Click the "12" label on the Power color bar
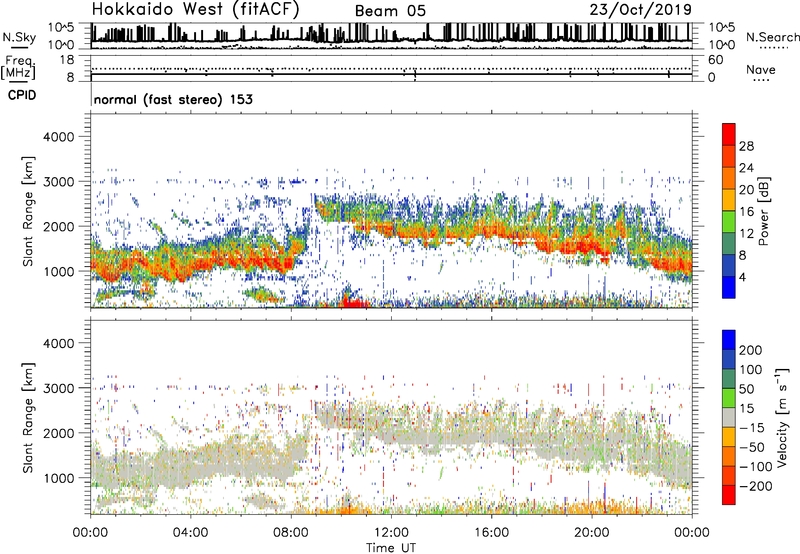The height and width of the screenshot is (554, 800). [746, 234]
